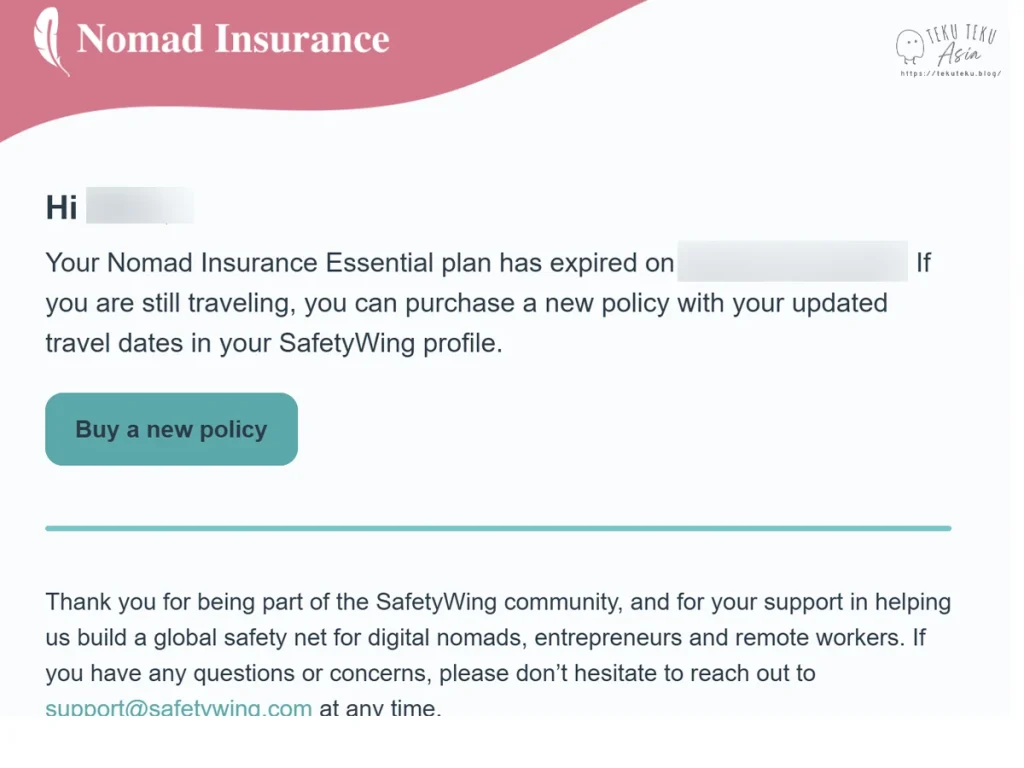
Task: Click the white feather logo icon
Action: point(51,41)
